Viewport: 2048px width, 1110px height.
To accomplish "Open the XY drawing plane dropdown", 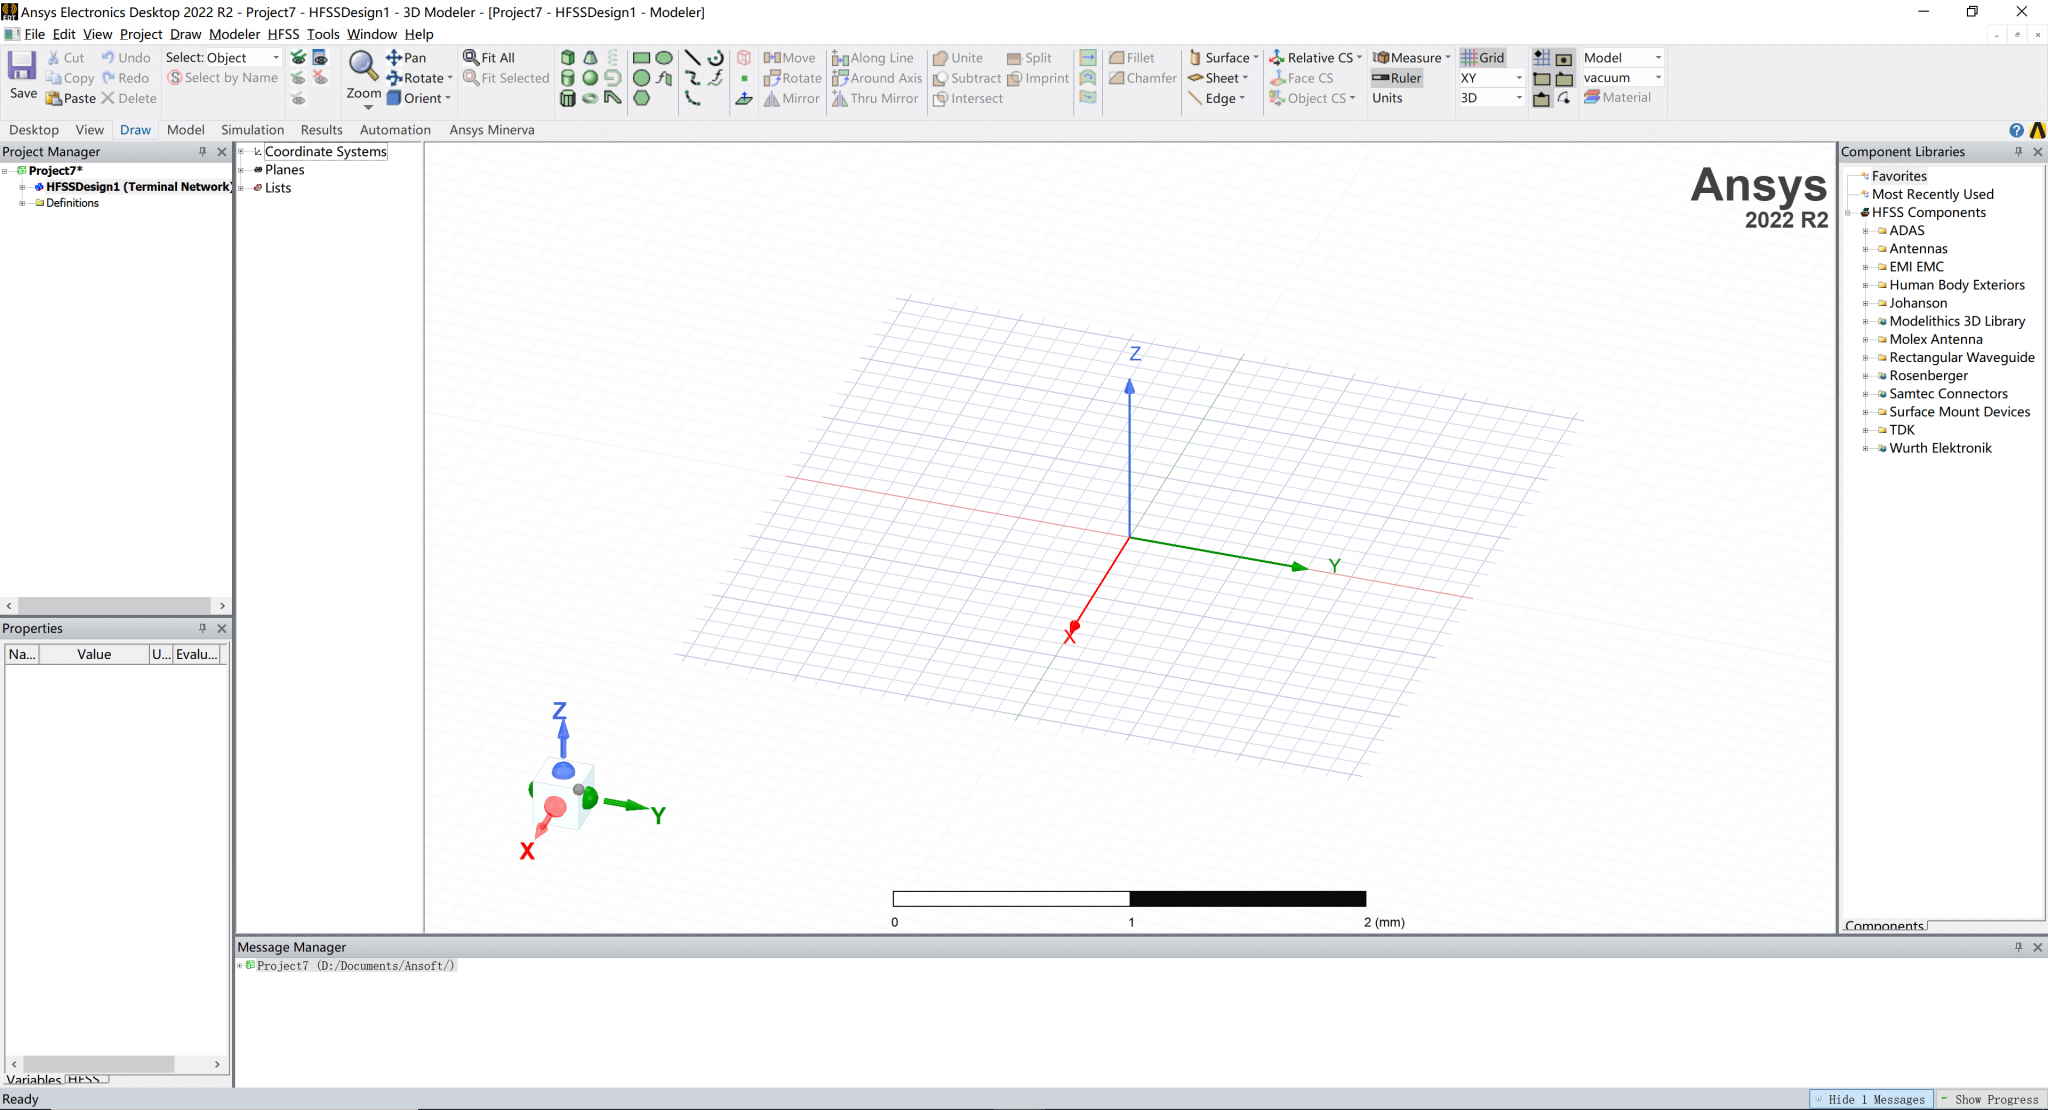I will point(1517,77).
